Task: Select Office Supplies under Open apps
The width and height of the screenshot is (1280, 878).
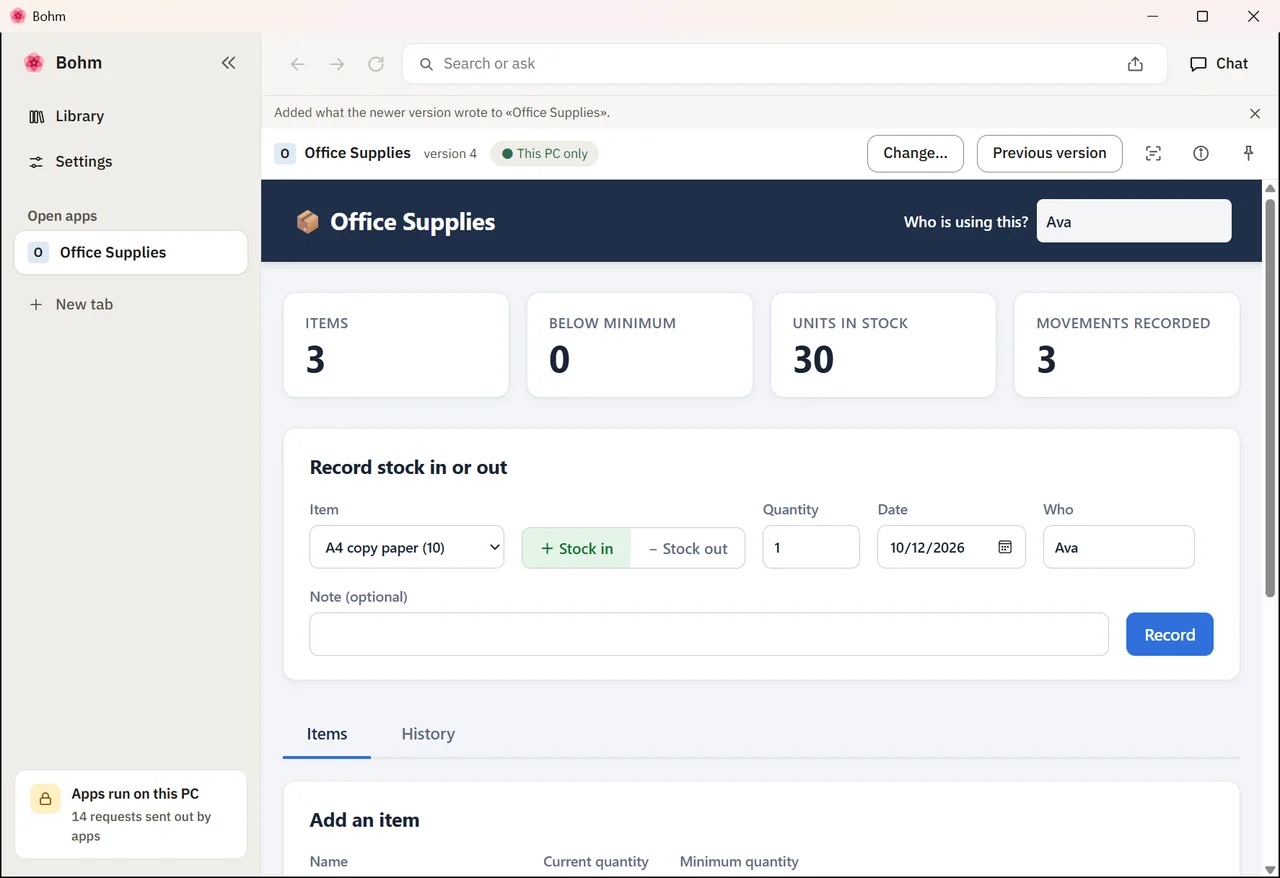Action: point(131,252)
